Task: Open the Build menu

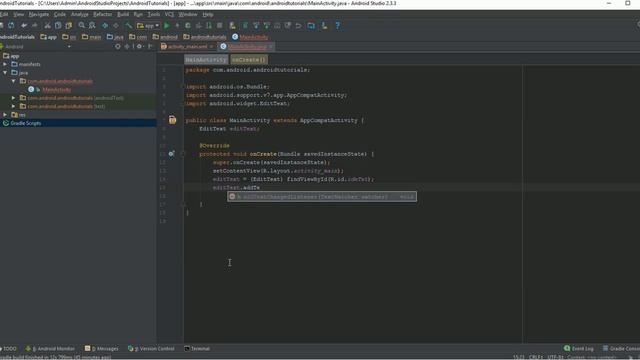Action: 123,14
